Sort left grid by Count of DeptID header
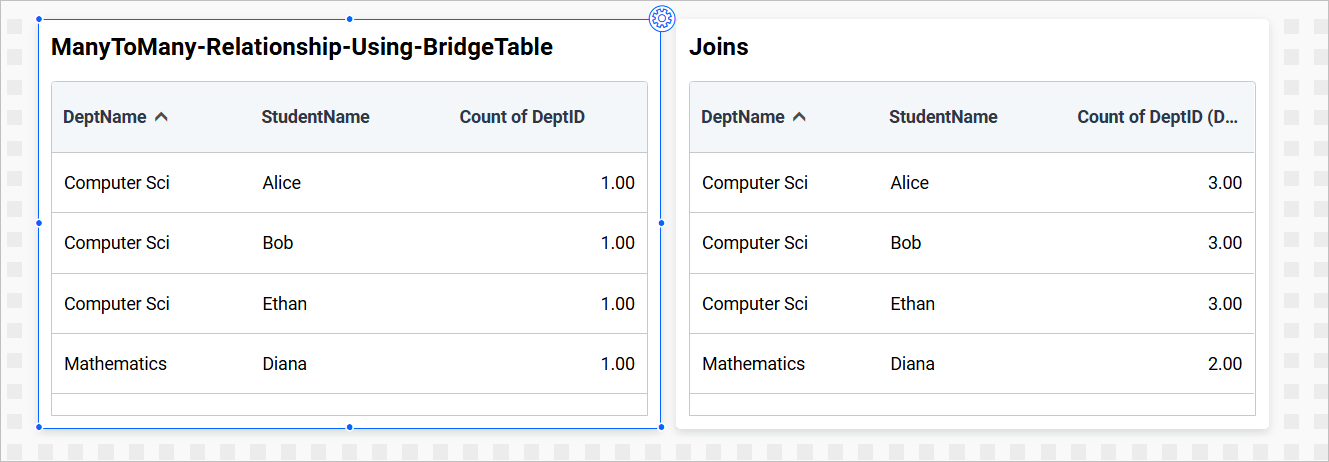 tap(522, 117)
